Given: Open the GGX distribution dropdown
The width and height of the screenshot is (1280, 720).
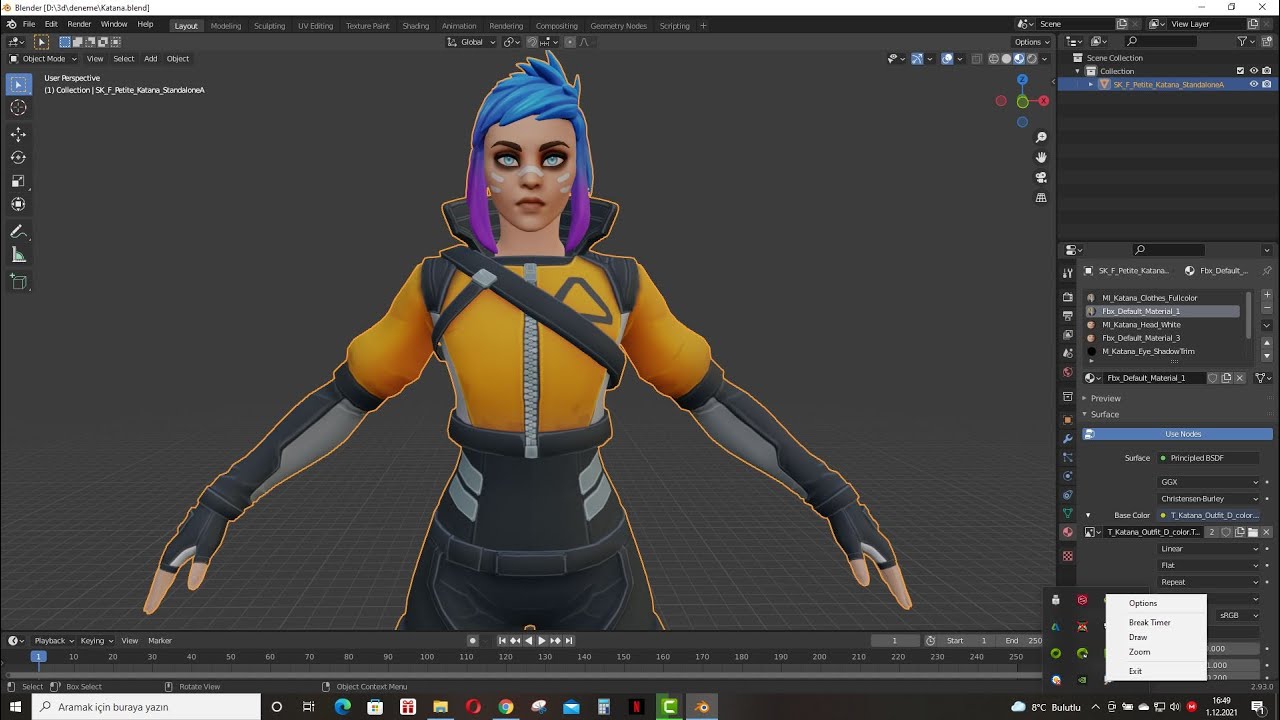Looking at the screenshot, I should 1209,482.
